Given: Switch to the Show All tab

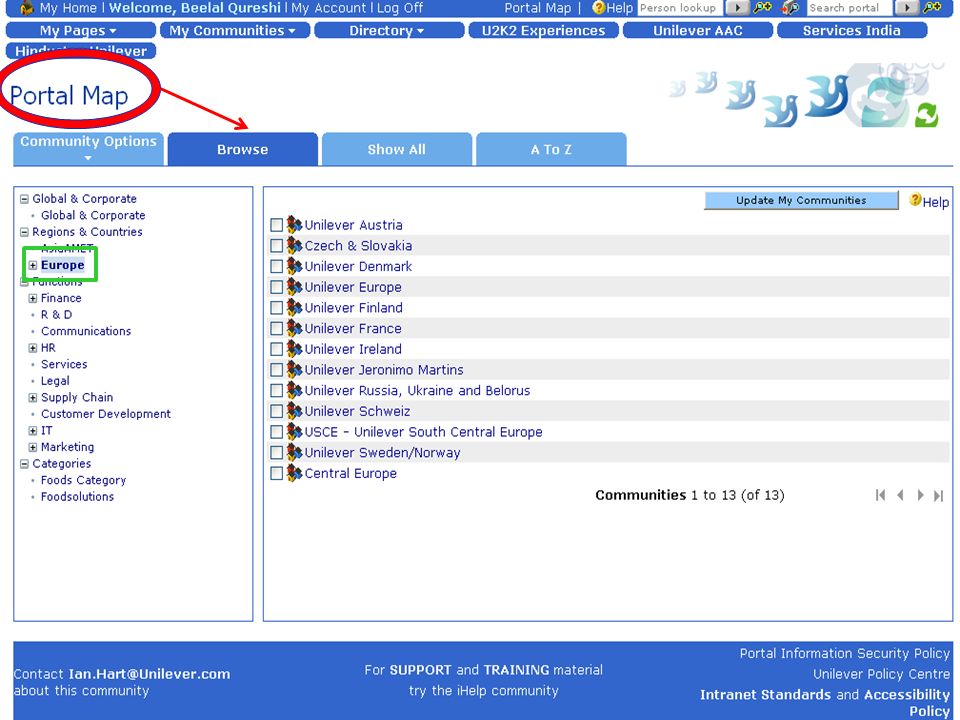Looking at the screenshot, I should [397, 149].
